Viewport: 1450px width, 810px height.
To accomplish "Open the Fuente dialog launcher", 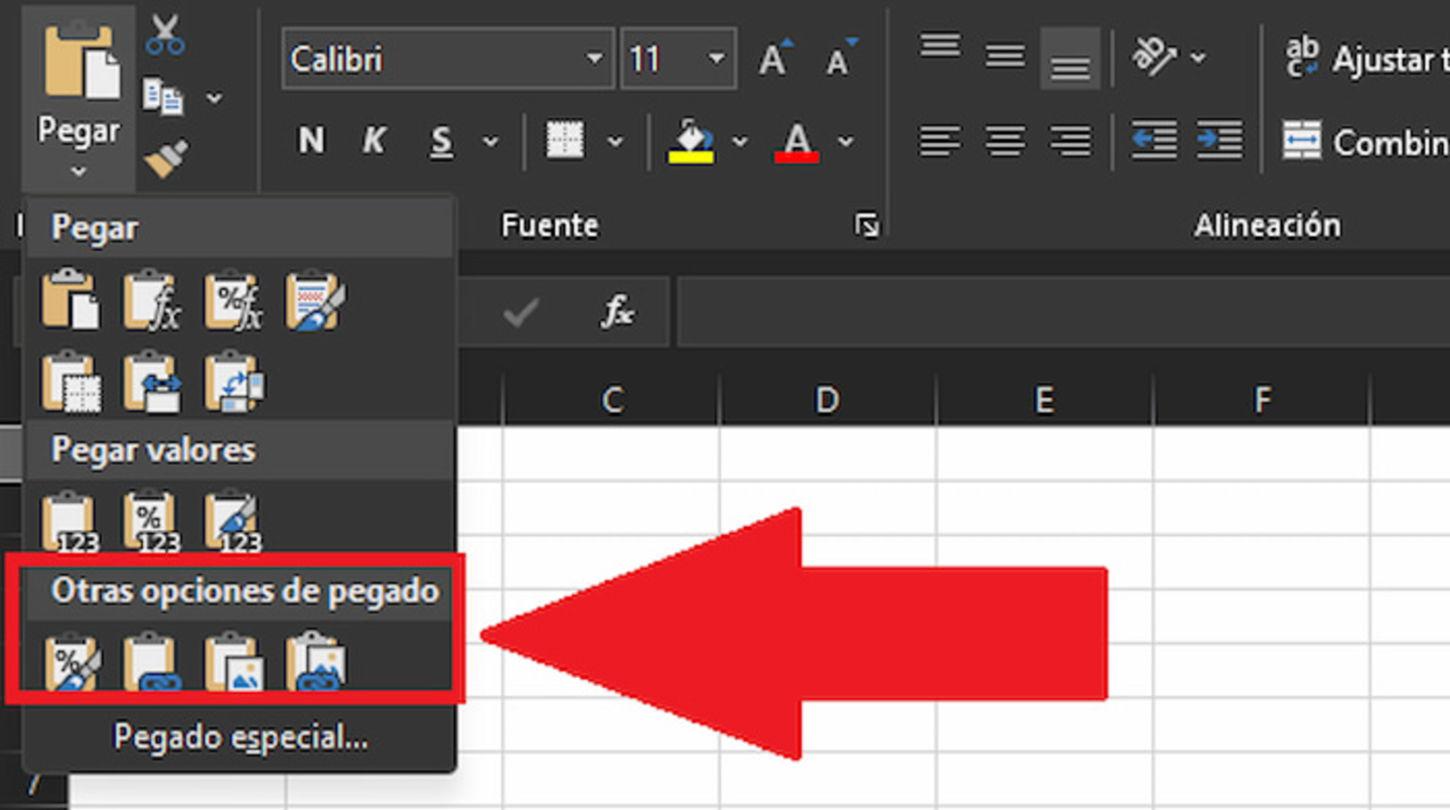I will tap(866, 225).
